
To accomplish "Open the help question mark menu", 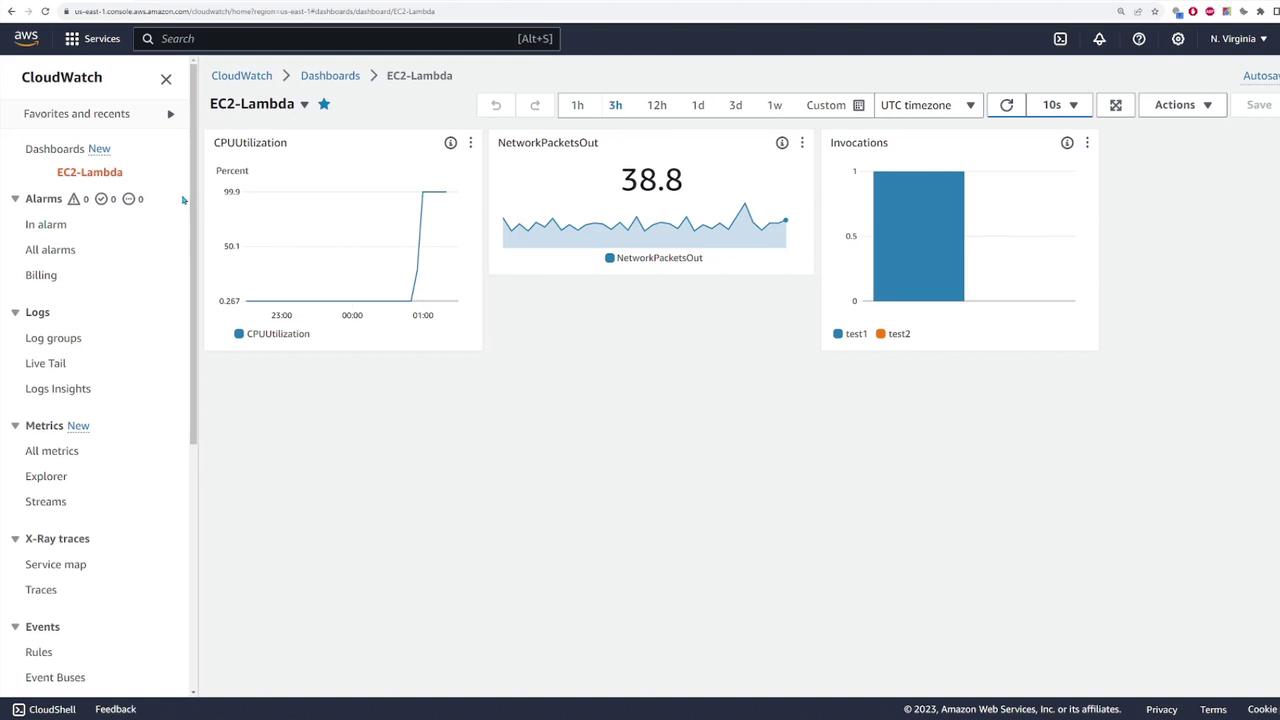I will click(x=1139, y=39).
